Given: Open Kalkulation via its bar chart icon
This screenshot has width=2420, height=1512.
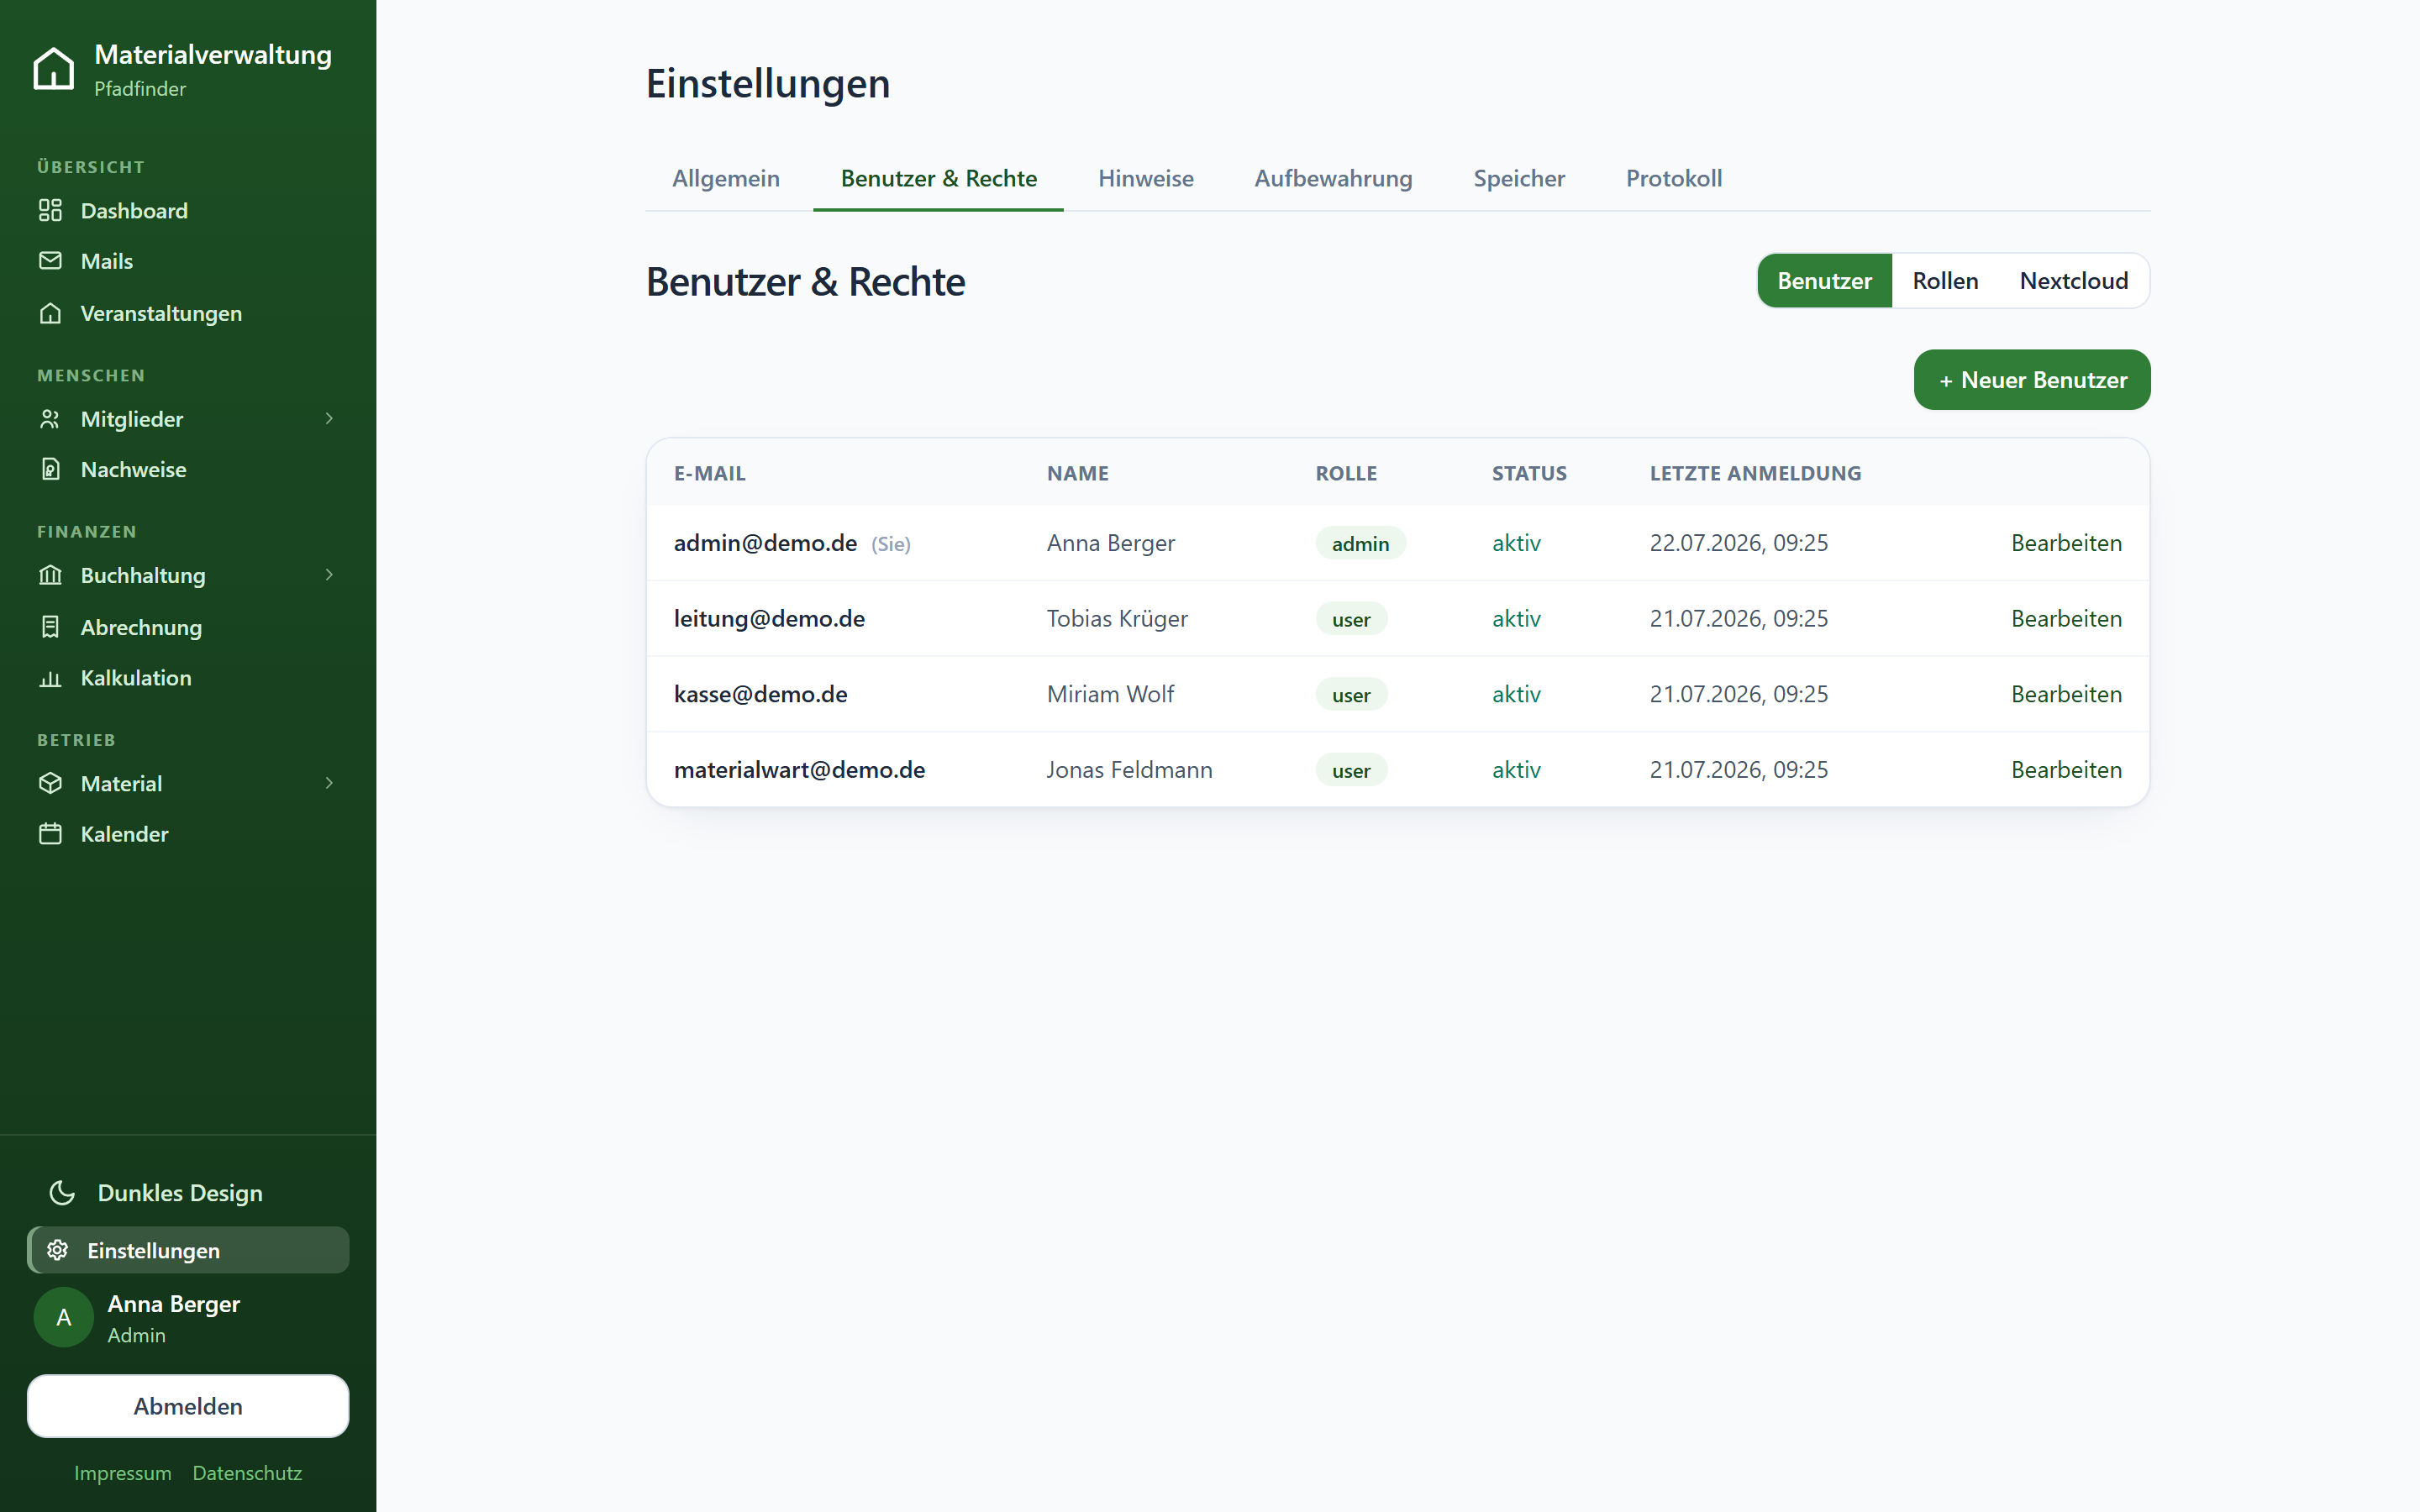Looking at the screenshot, I should (x=50, y=678).
